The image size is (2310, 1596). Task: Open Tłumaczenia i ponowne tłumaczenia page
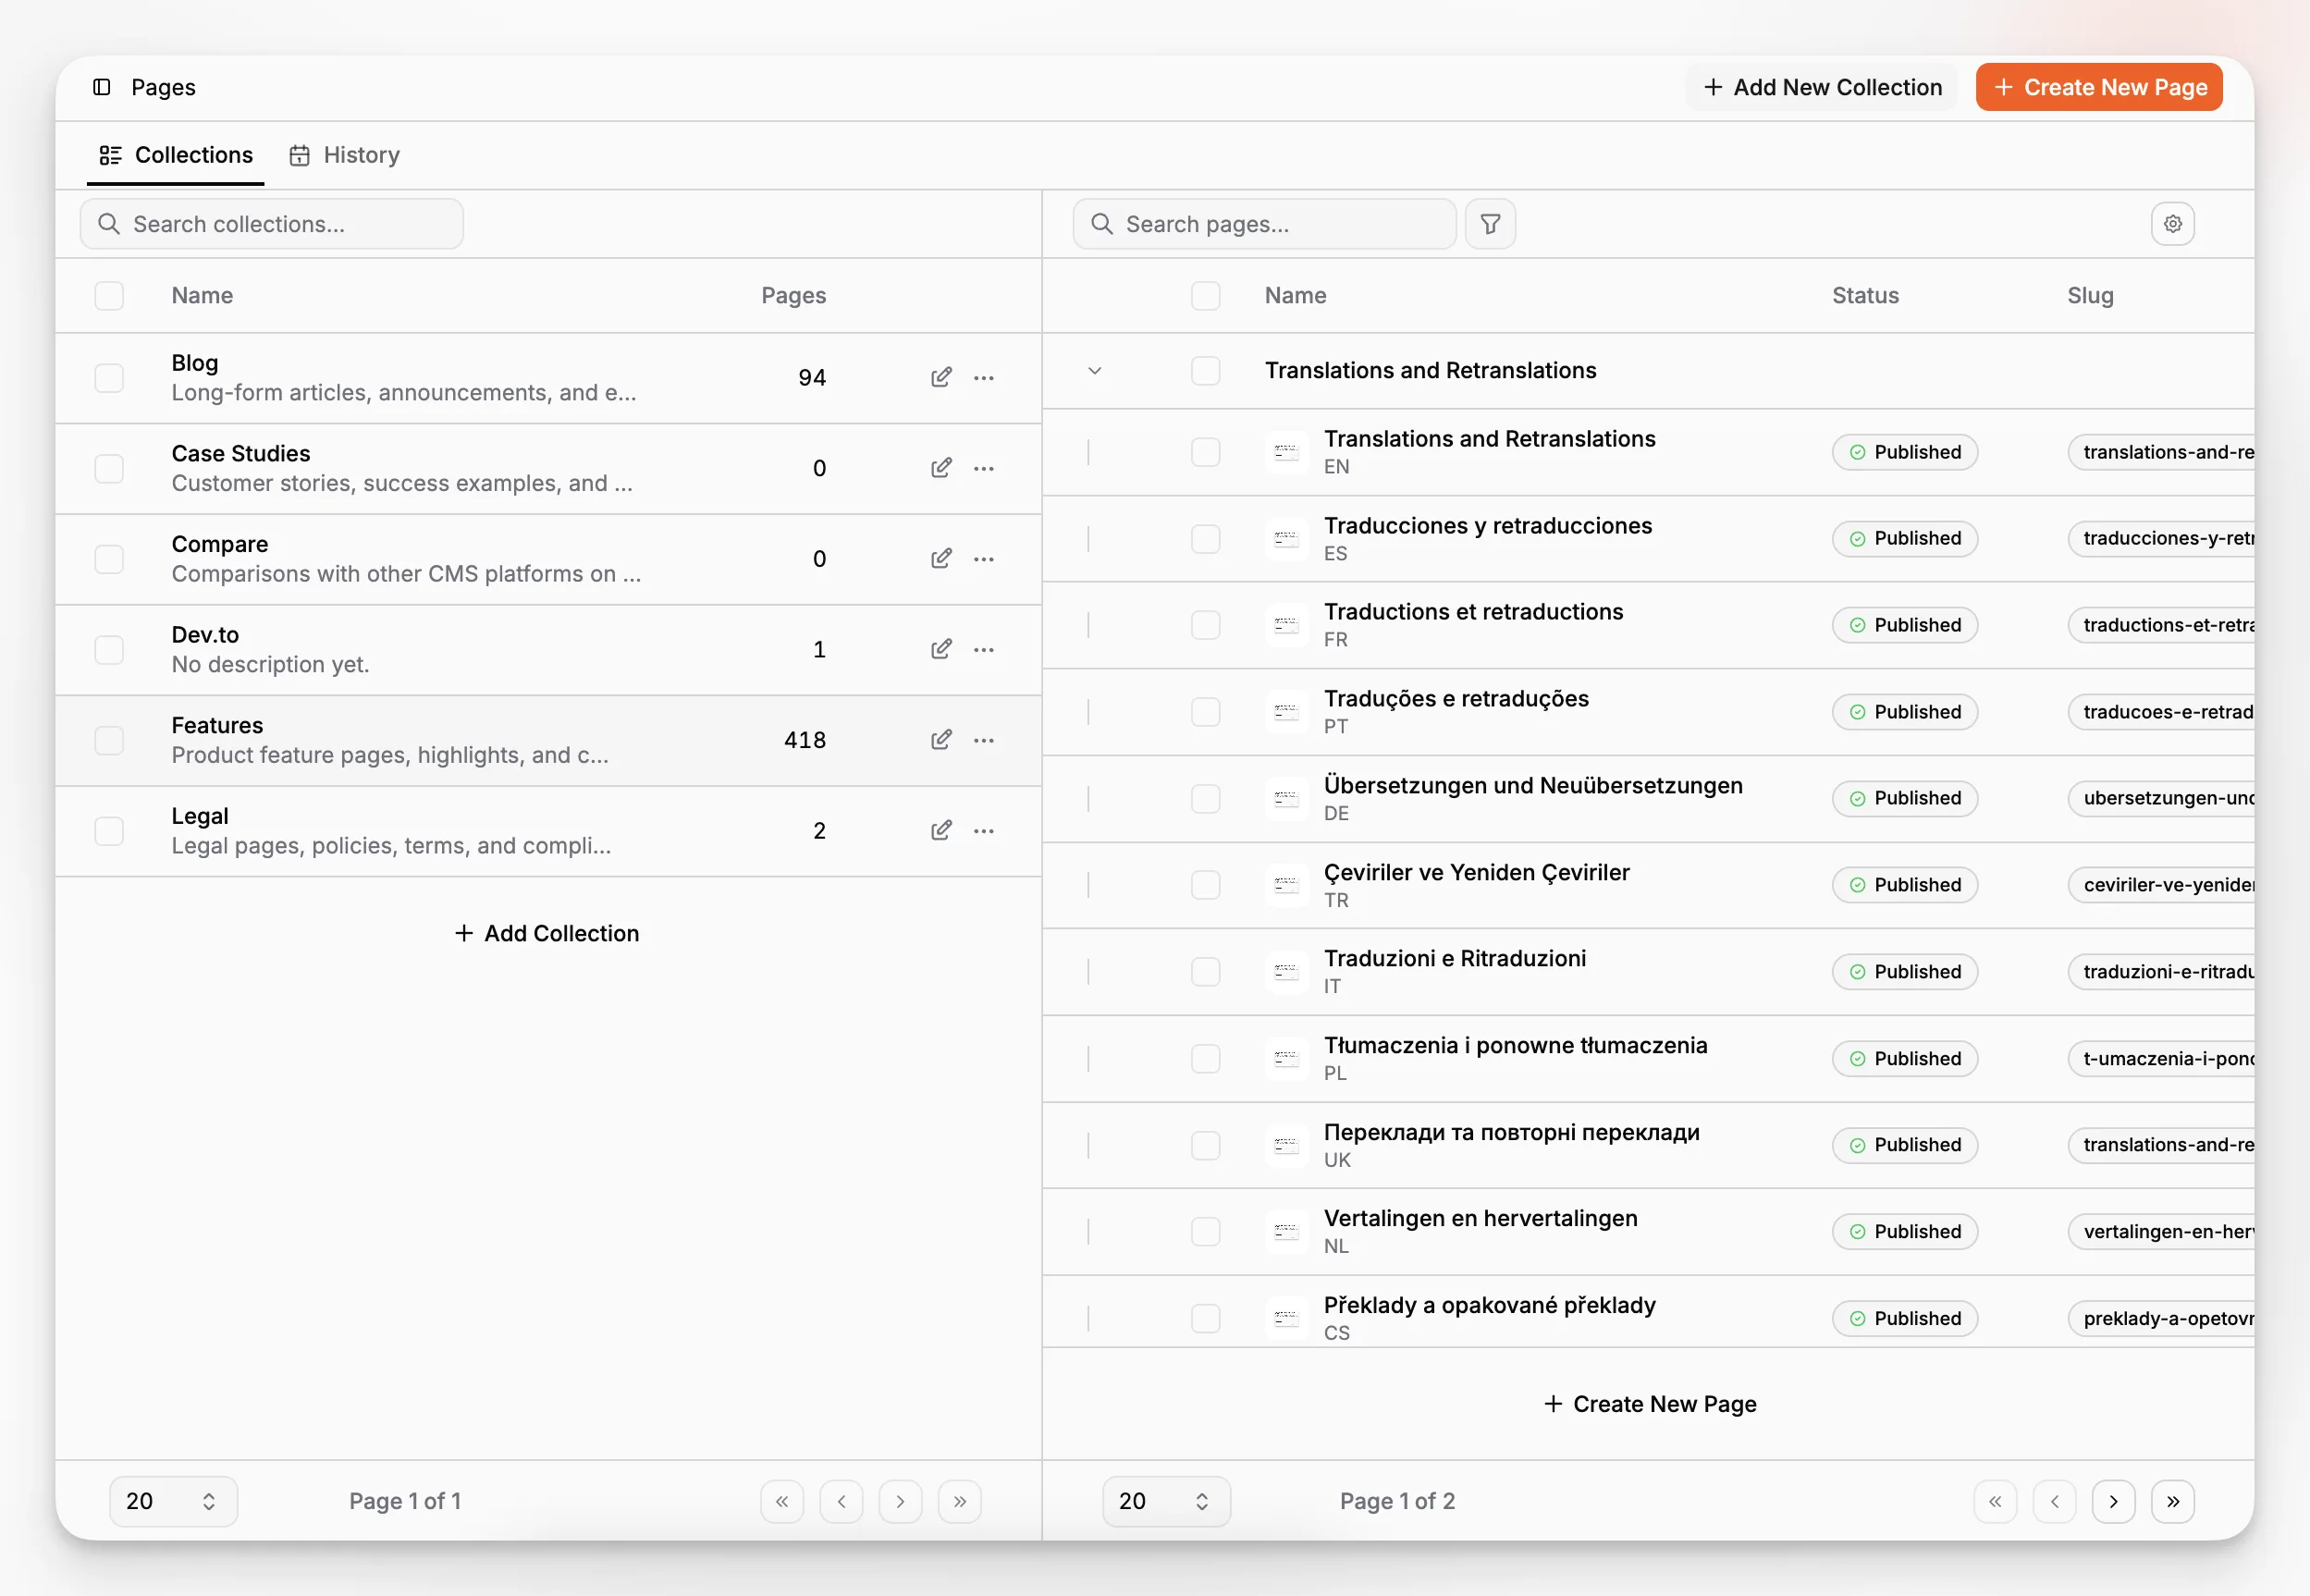click(x=1515, y=1046)
